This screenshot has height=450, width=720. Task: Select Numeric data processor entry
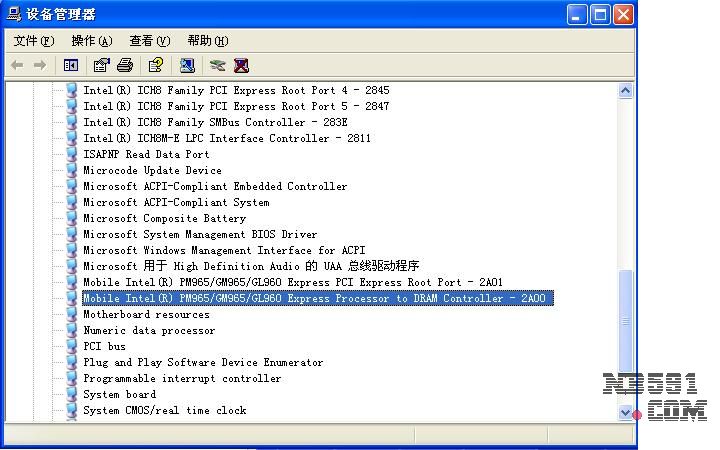[x=149, y=330]
